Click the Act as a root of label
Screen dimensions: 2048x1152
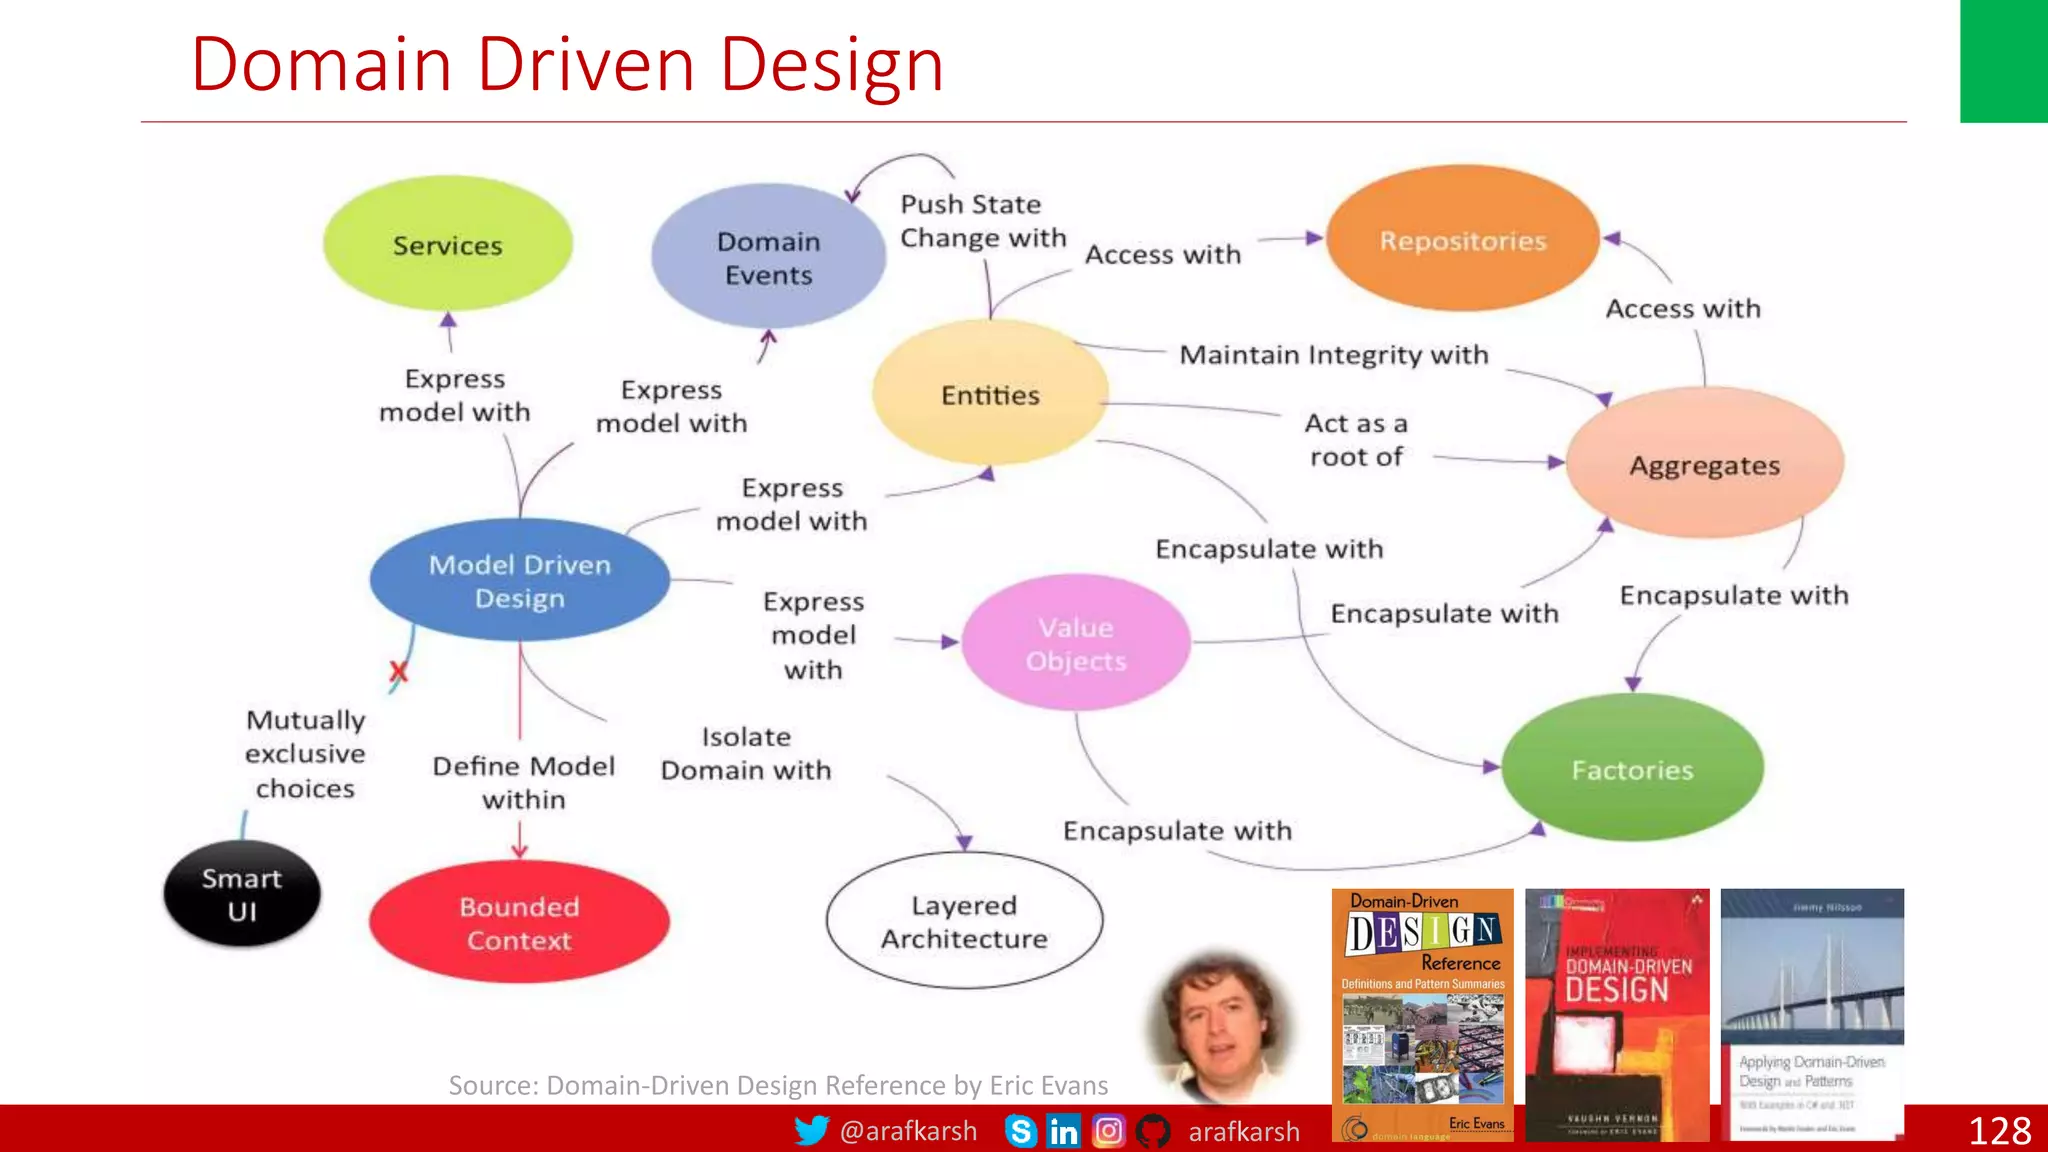(1356, 440)
